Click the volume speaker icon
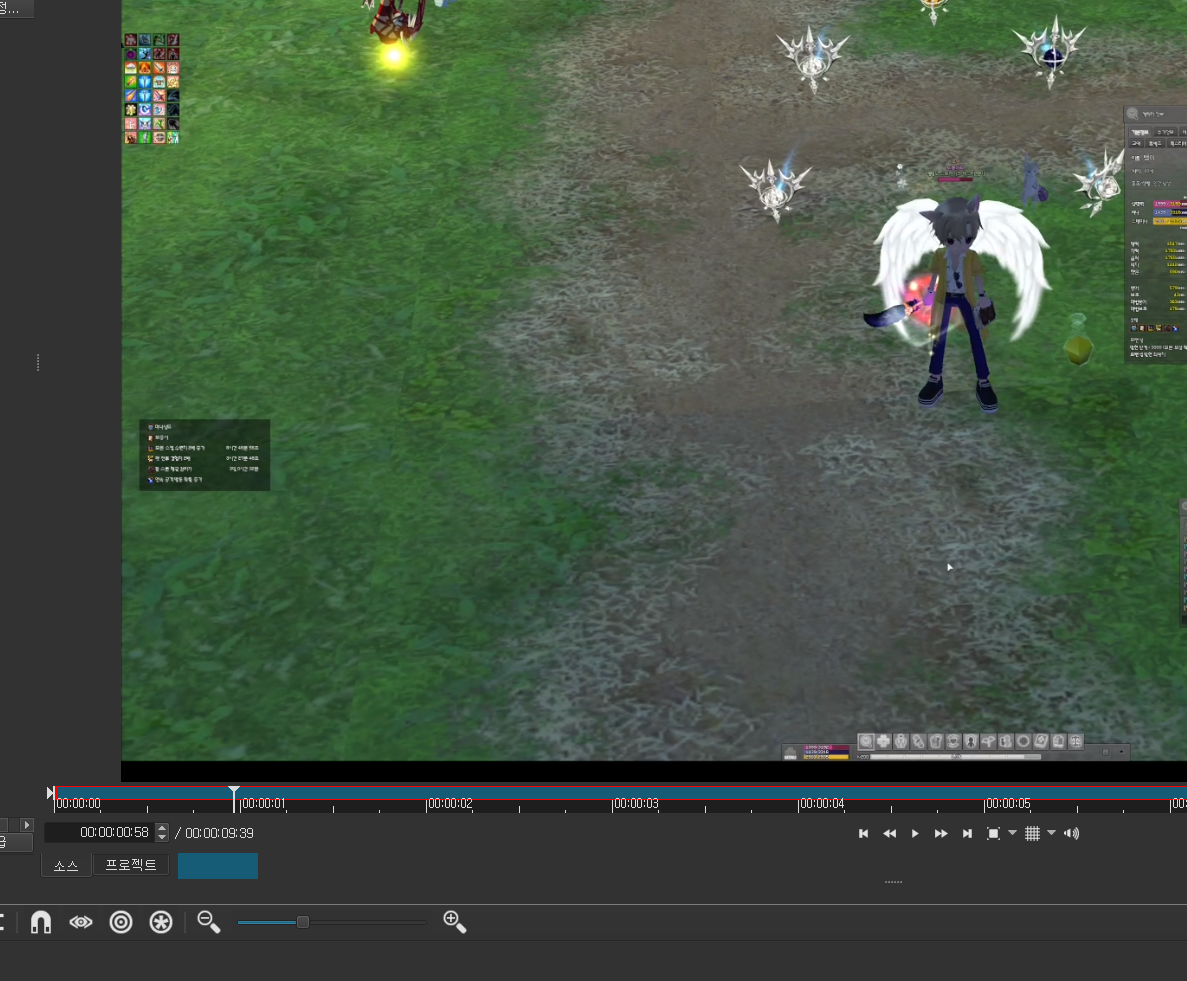 click(x=1071, y=833)
